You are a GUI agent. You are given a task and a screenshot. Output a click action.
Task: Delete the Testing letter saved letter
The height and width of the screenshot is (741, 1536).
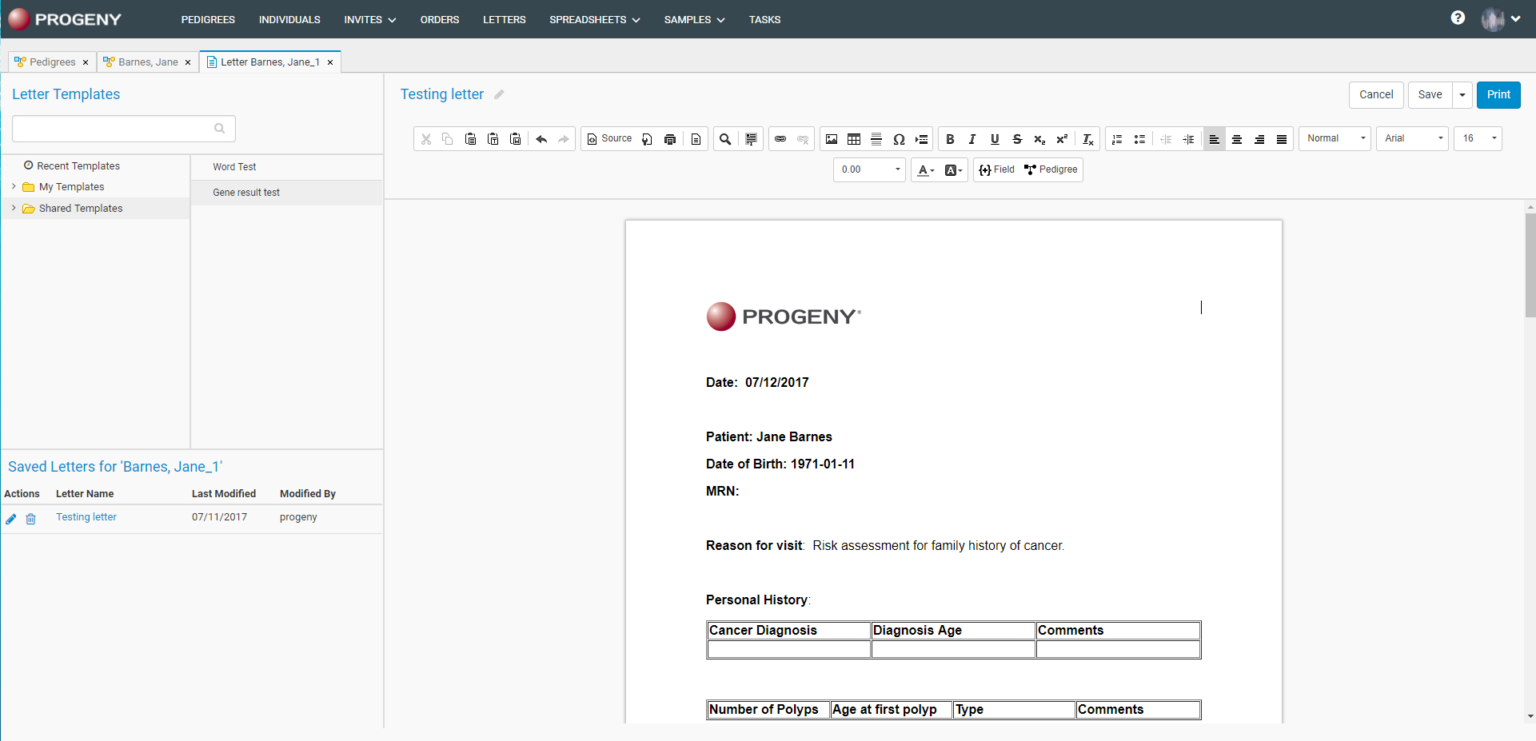pyautogui.click(x=31, y=517)
